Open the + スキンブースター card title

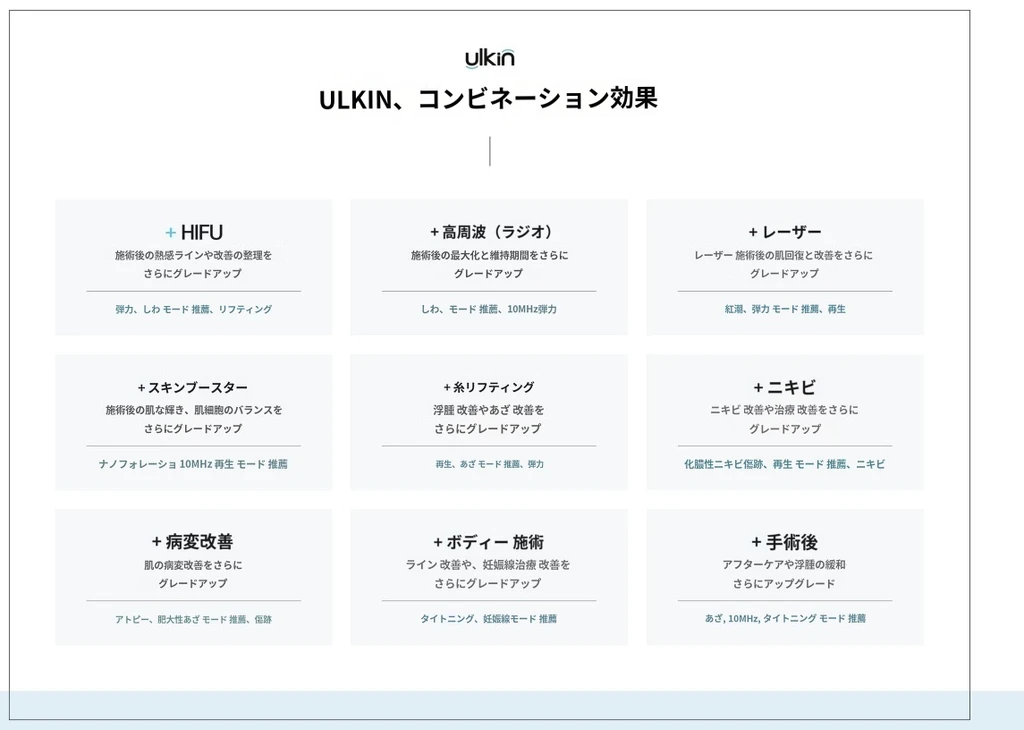193,387
